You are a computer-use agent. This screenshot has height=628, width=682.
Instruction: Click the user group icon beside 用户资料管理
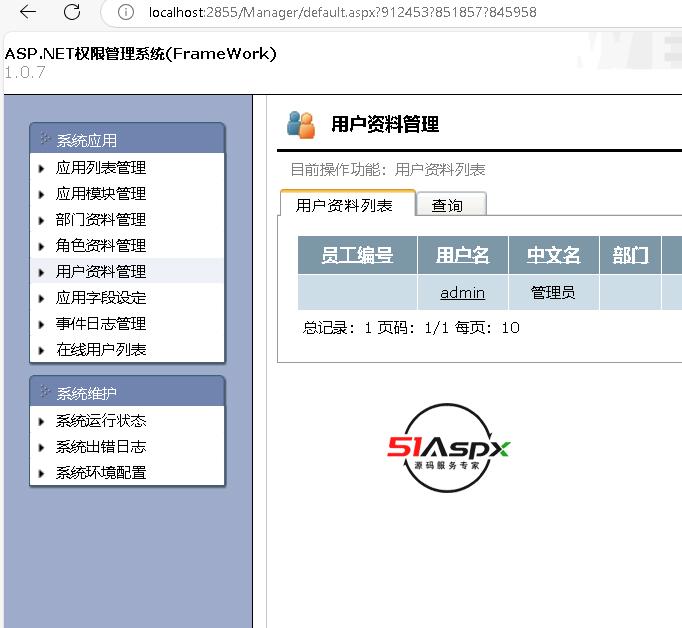pos(301,125)
